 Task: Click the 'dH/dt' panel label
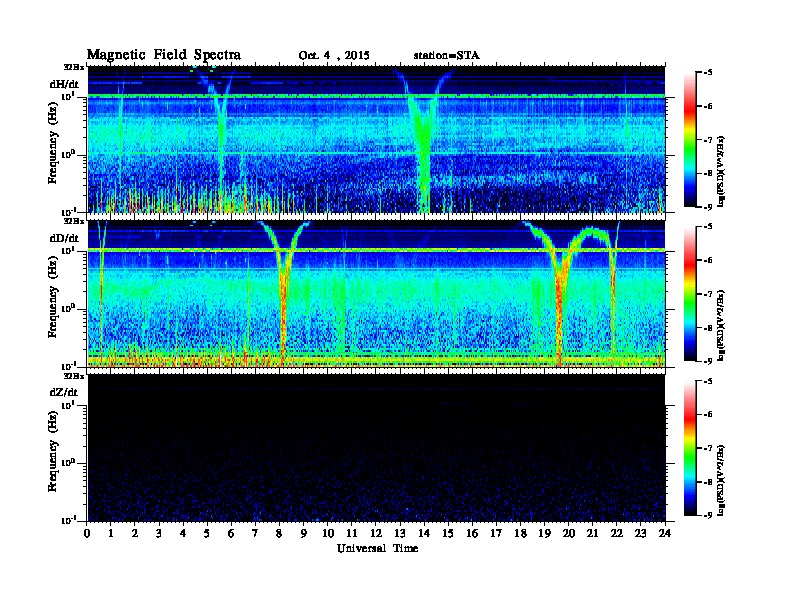pyautogui.click(x=64, y=85)
